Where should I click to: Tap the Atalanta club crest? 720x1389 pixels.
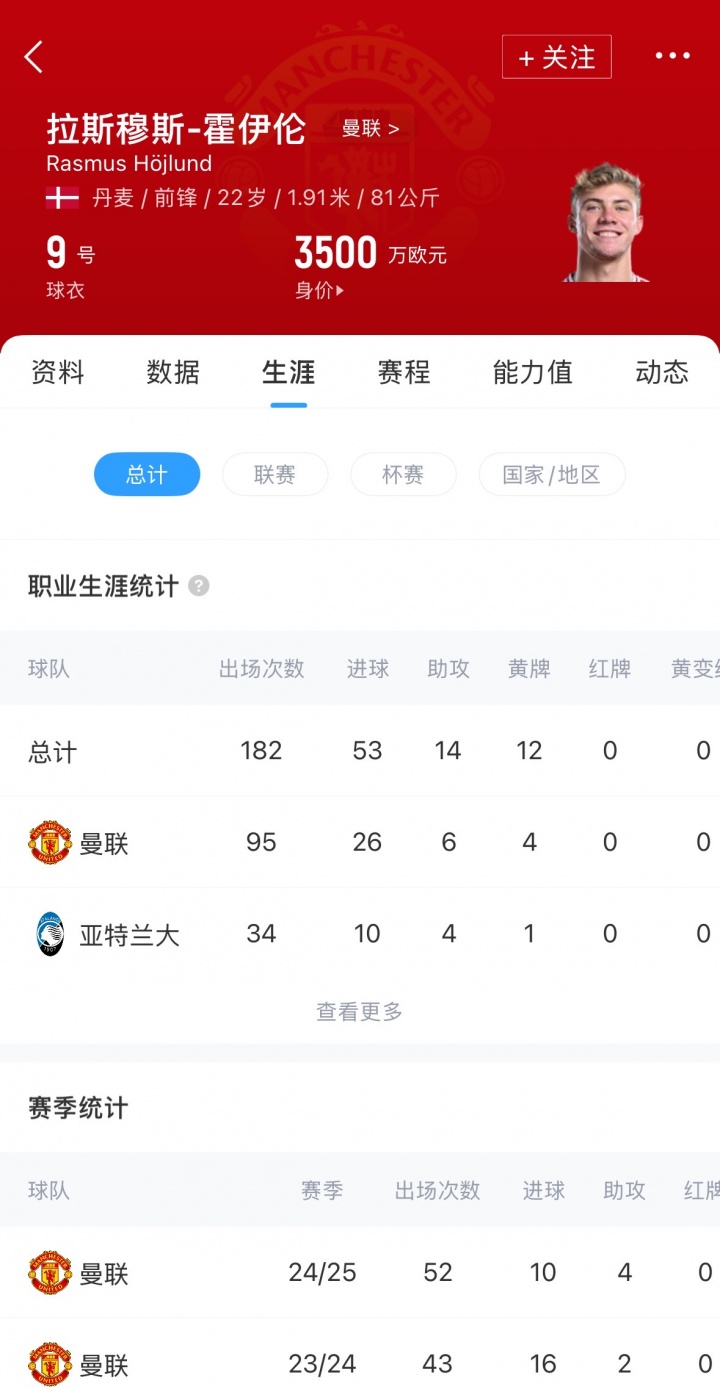tap(49, 934)
